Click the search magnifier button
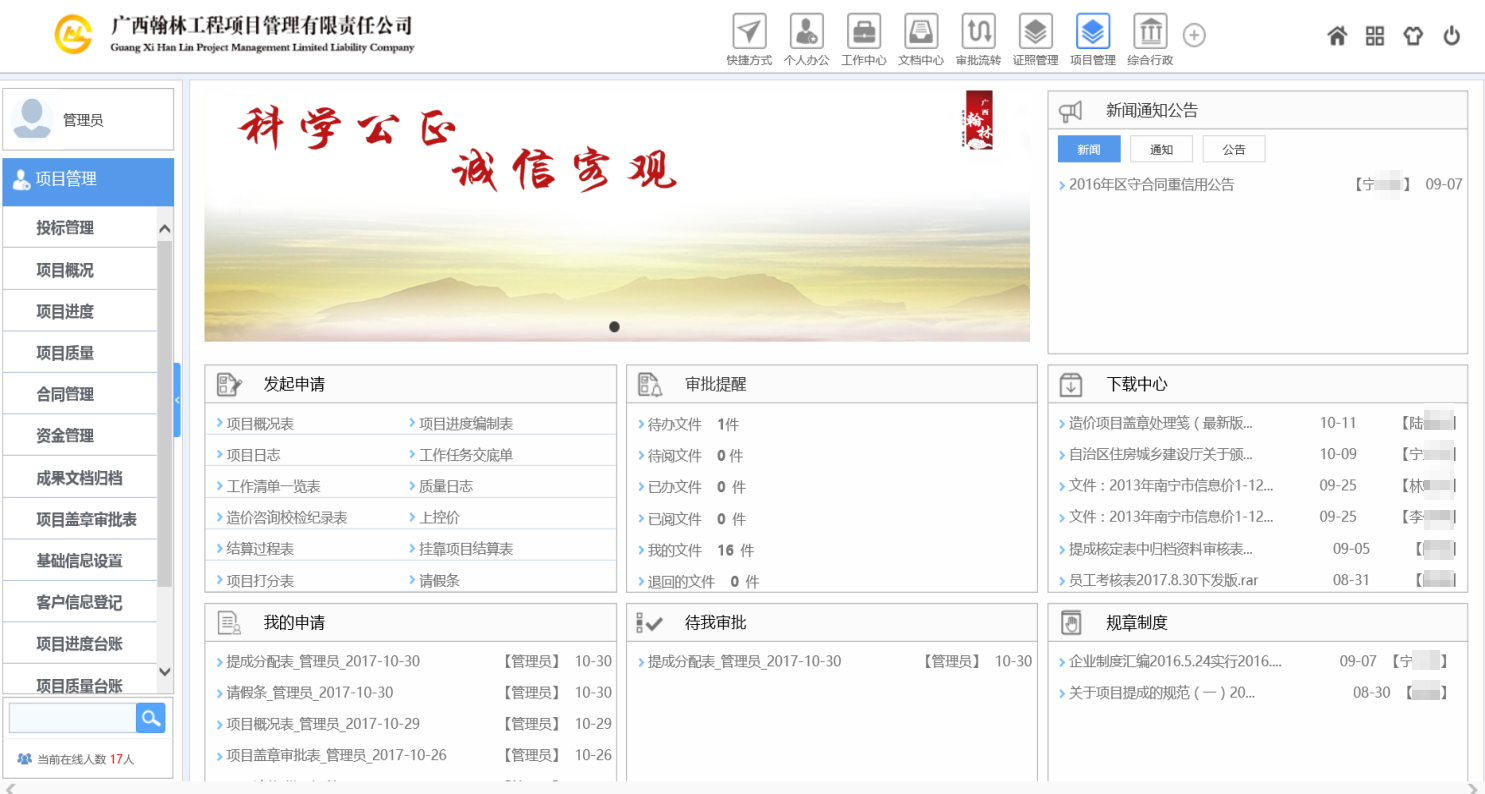 point(150,717)
